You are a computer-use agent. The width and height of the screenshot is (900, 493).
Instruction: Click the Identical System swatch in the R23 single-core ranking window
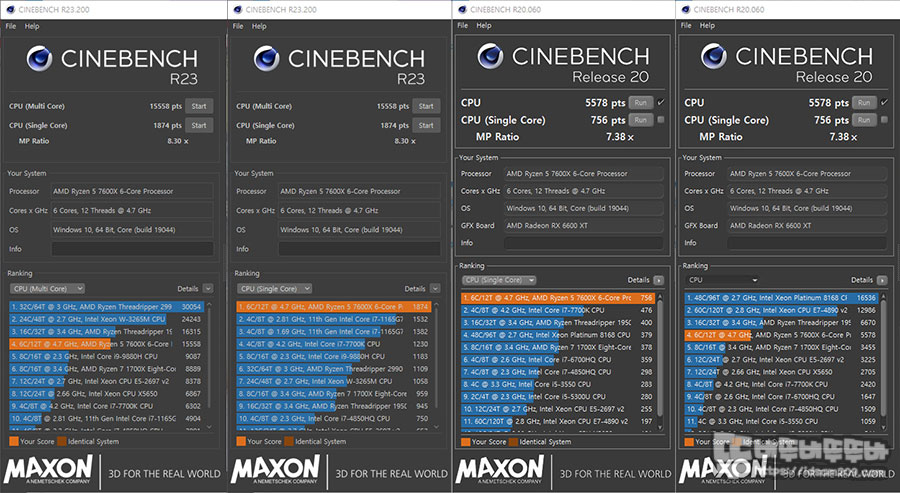pos(289,441)
